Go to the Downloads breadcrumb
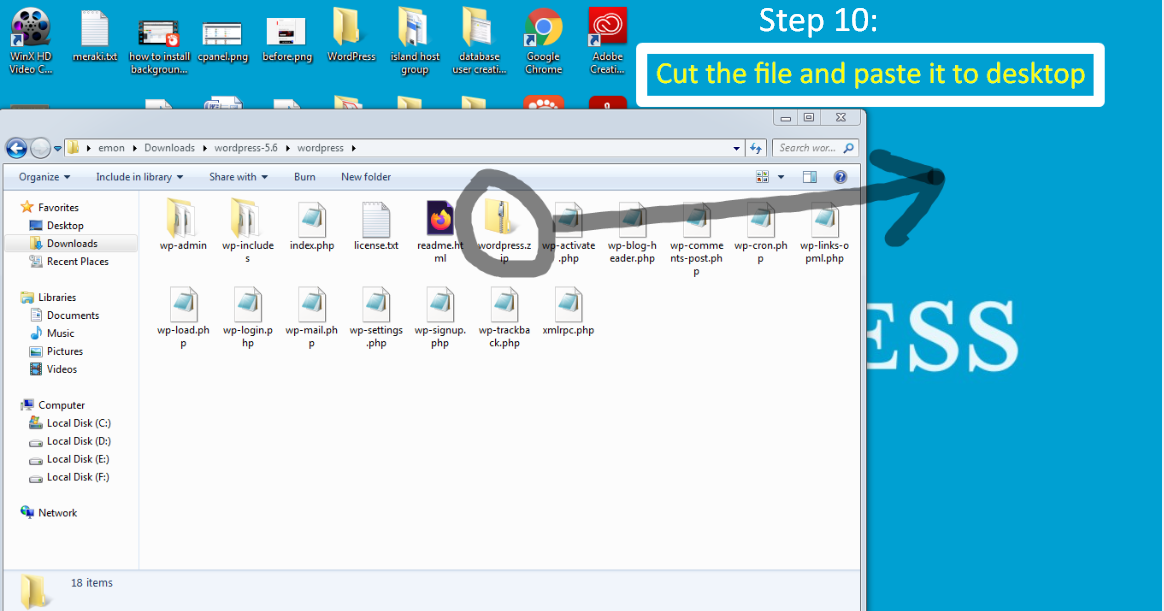Image resolution: width=1164 pixels, height=611 pixels. [169, 148]
